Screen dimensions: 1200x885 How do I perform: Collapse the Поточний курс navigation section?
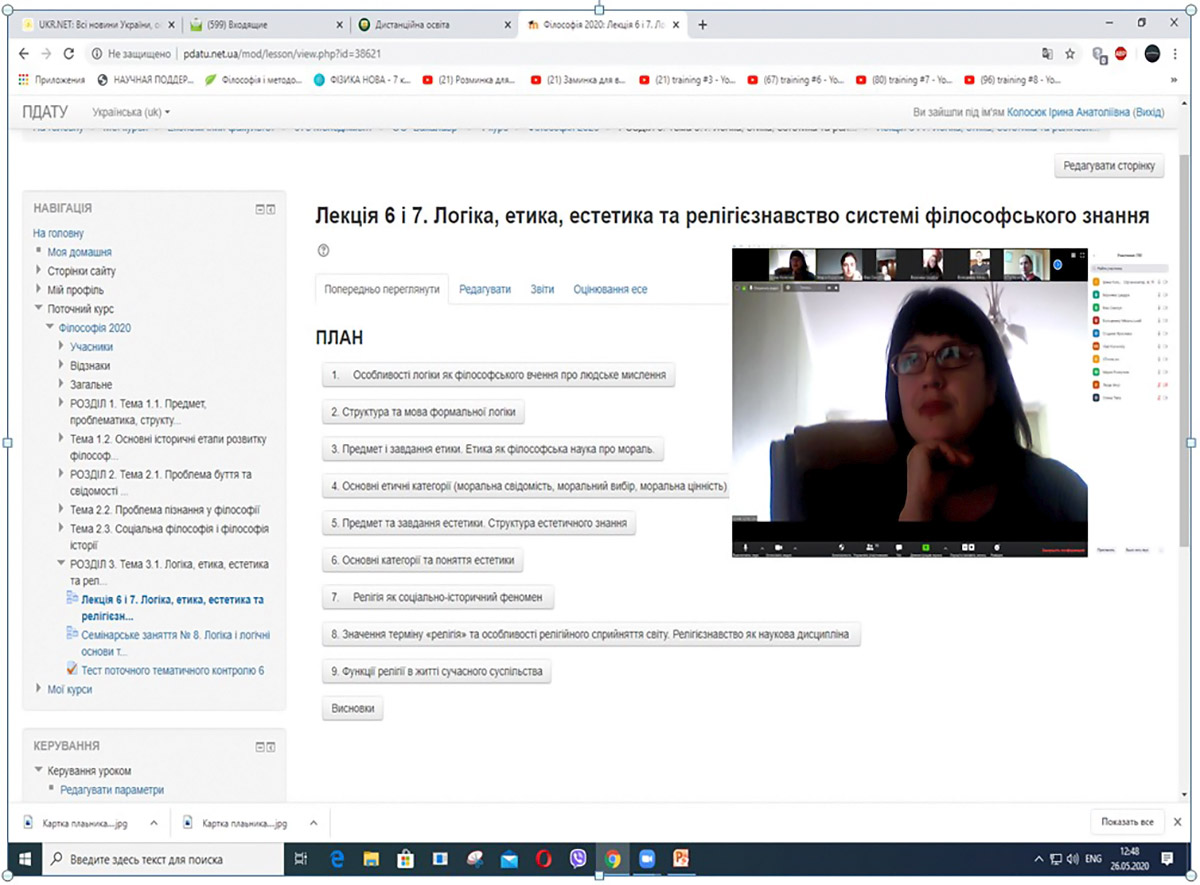pyautogui.click(x=39, y=309)
